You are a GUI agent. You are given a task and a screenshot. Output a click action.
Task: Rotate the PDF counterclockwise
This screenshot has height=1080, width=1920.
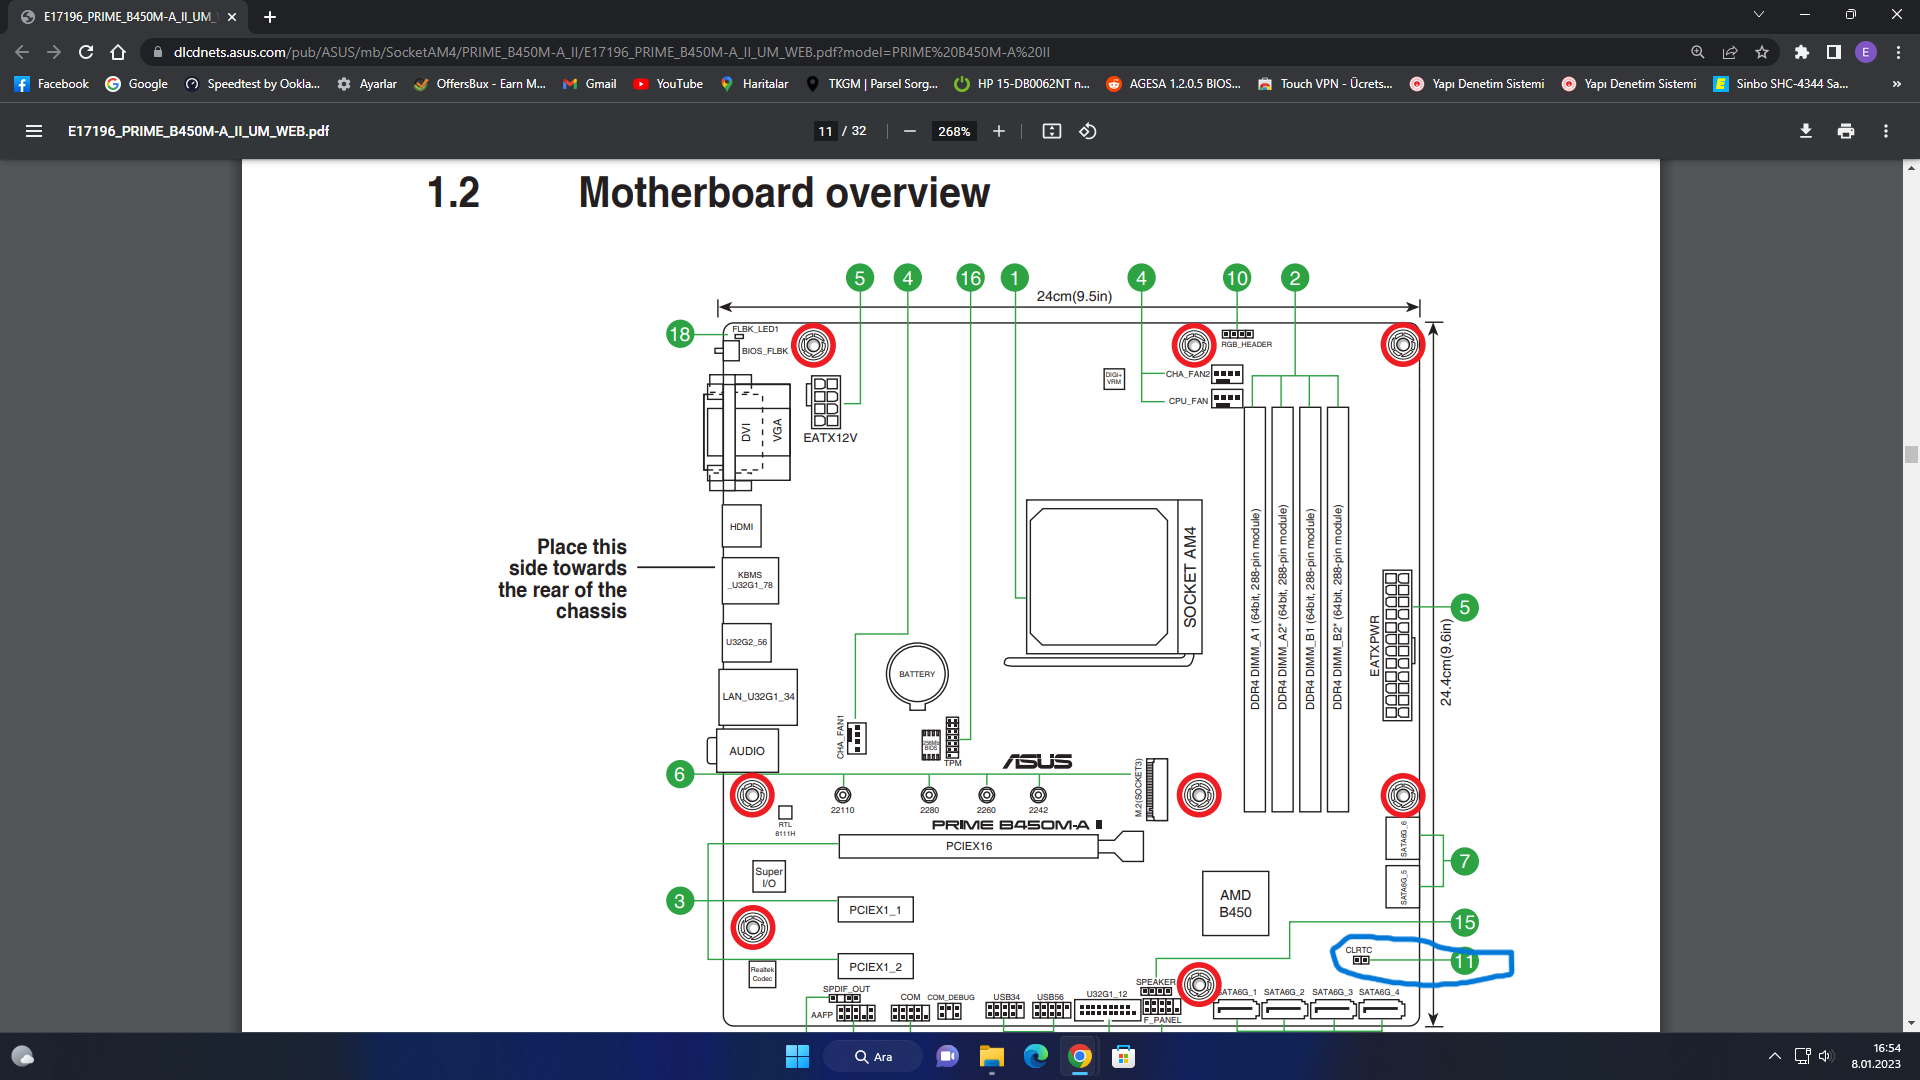click(1088, 131)
